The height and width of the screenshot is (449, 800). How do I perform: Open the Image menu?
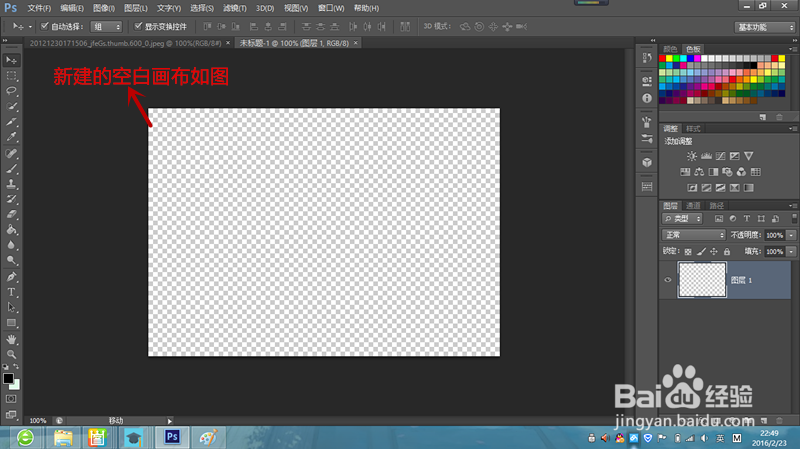pos(104,8)
